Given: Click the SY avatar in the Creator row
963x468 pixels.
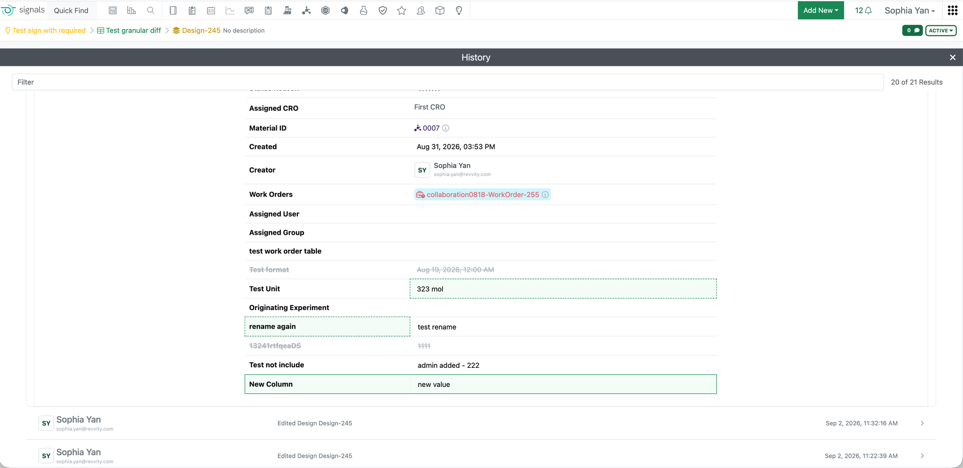Looking at the screenshot, I should (423, 170).
